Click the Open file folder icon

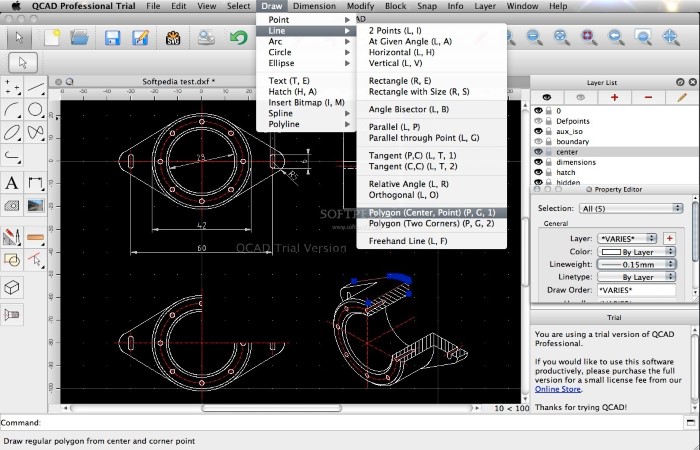79,38
